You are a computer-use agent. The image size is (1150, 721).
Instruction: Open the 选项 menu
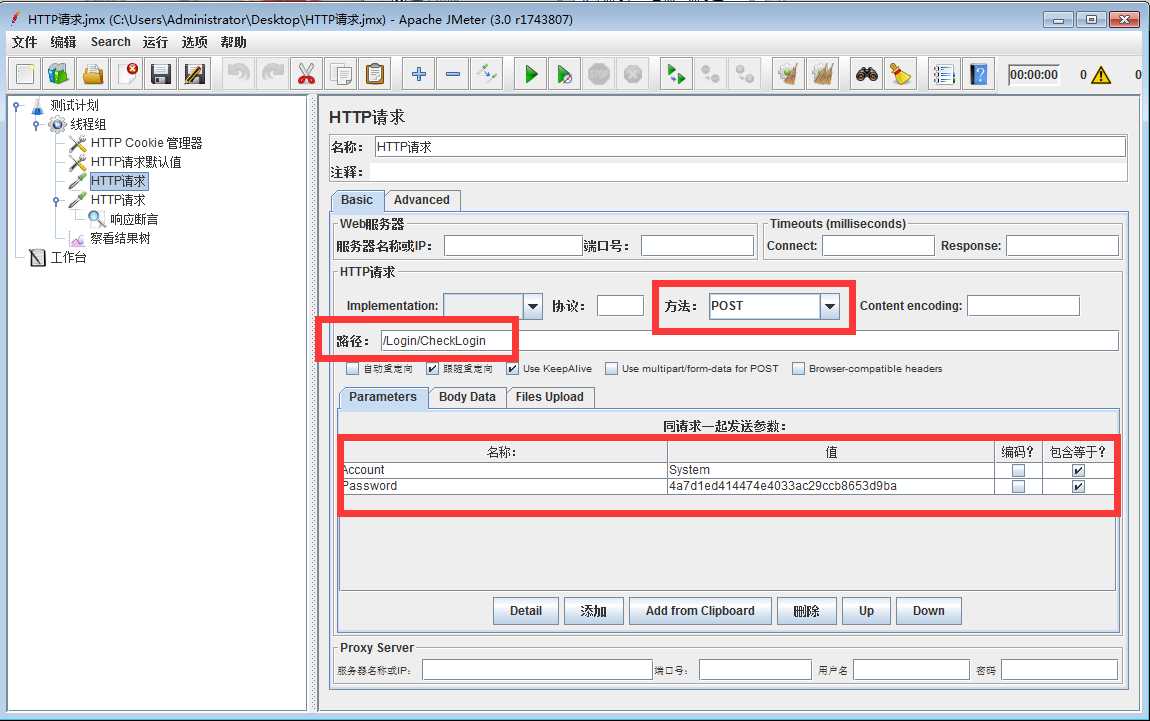[194, 42]
